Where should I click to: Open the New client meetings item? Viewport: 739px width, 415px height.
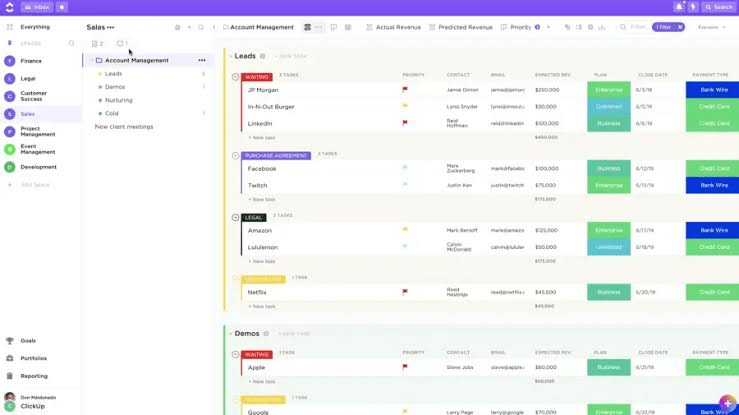click(x=124, y=127)
